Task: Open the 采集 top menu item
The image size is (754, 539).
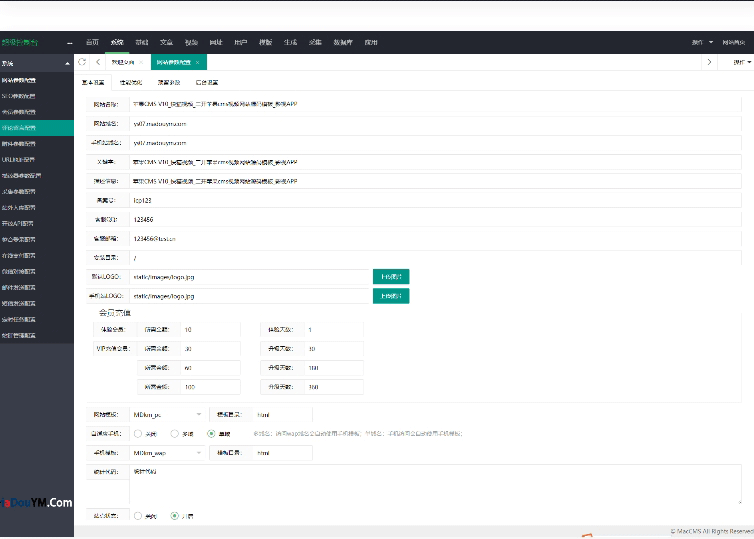Action: click(x=315, y=42)
